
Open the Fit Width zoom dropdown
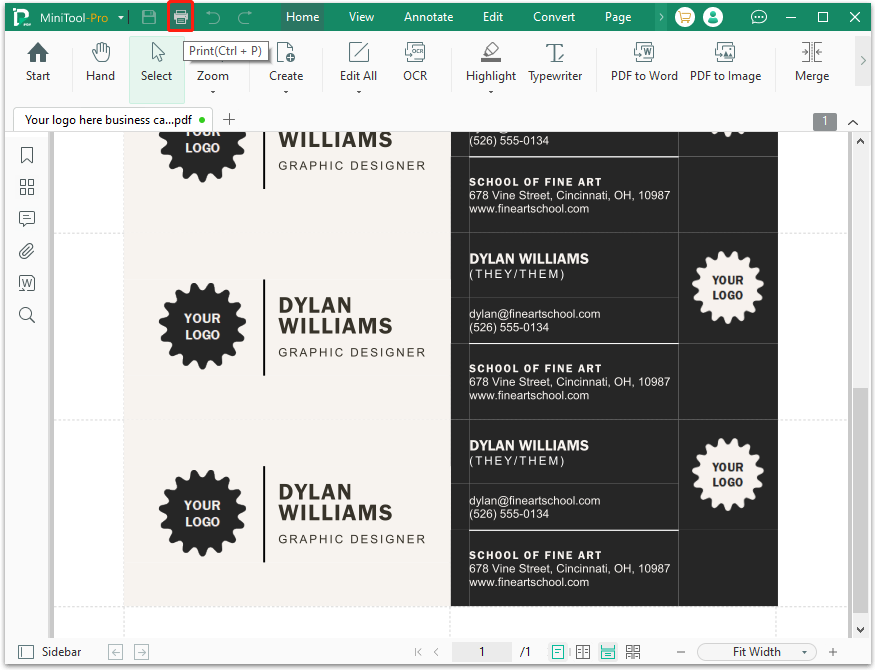pyautogui.click(x=757, y=652)
